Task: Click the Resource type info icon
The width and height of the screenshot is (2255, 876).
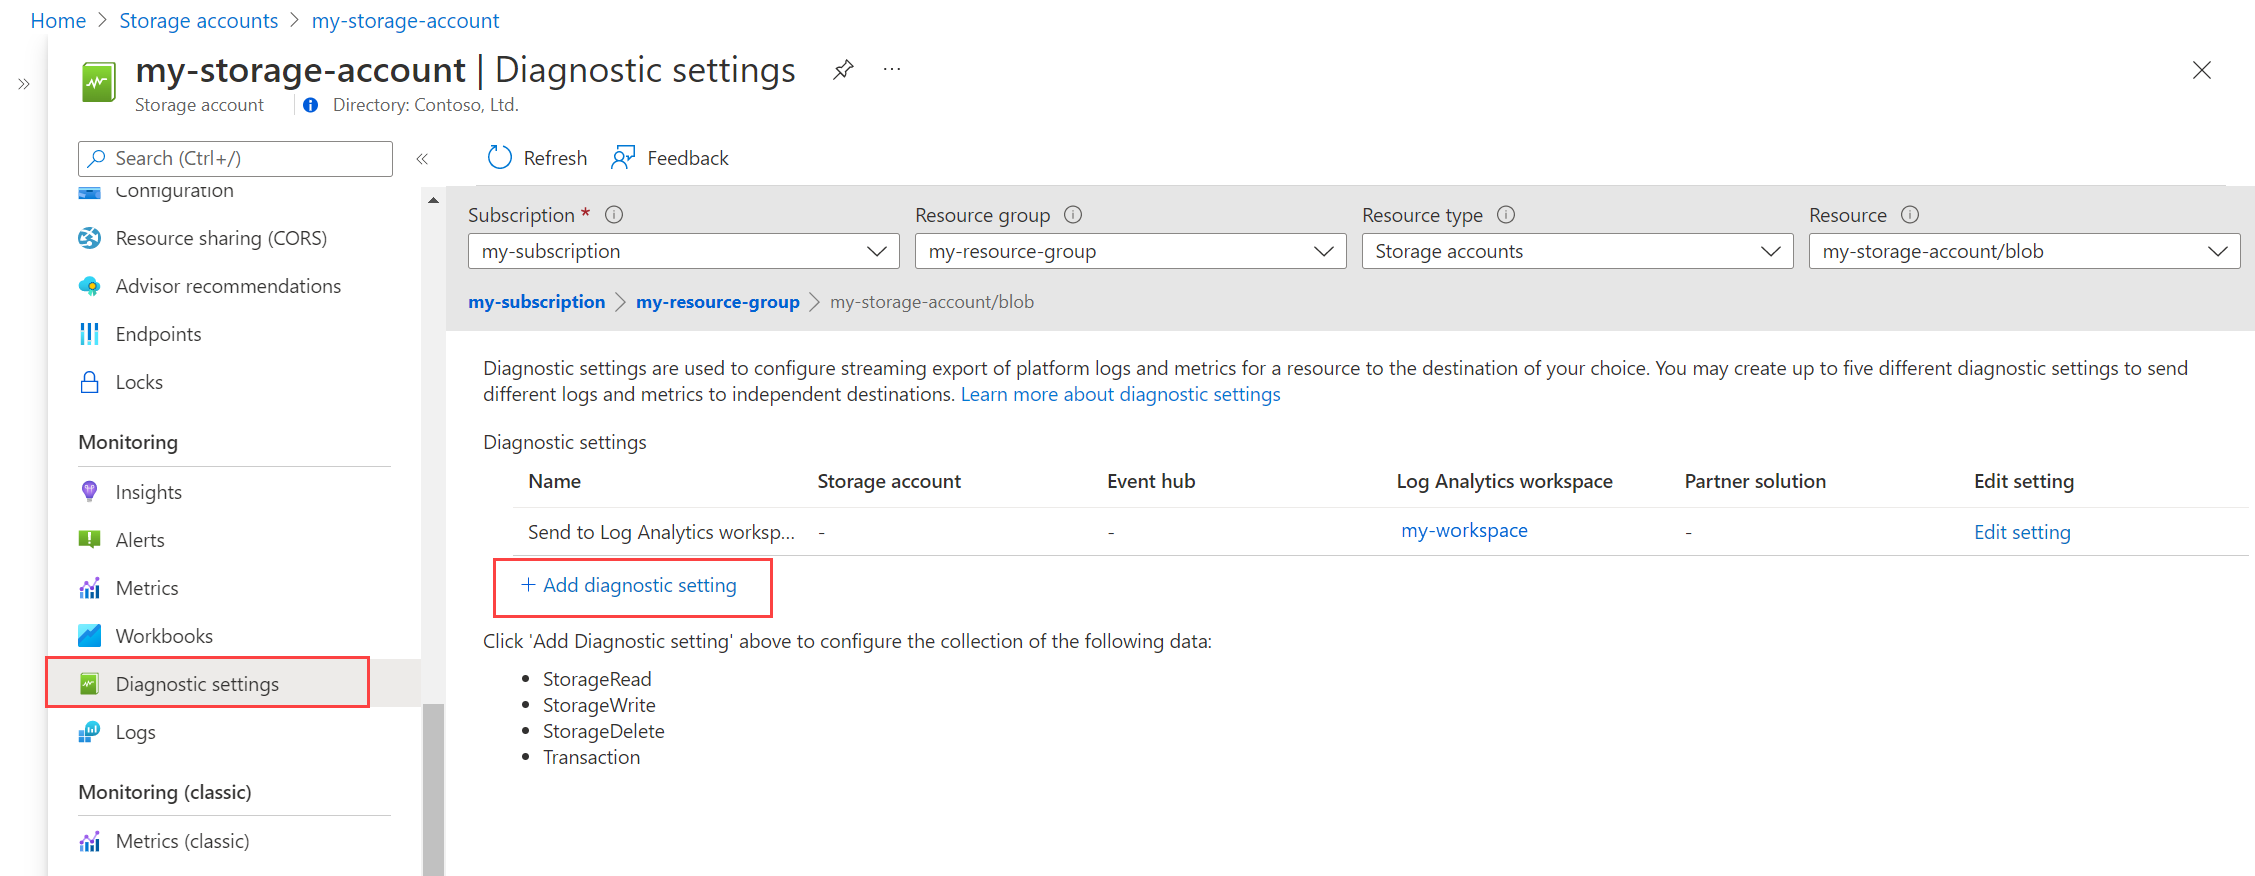Action: pos(1506,215)
